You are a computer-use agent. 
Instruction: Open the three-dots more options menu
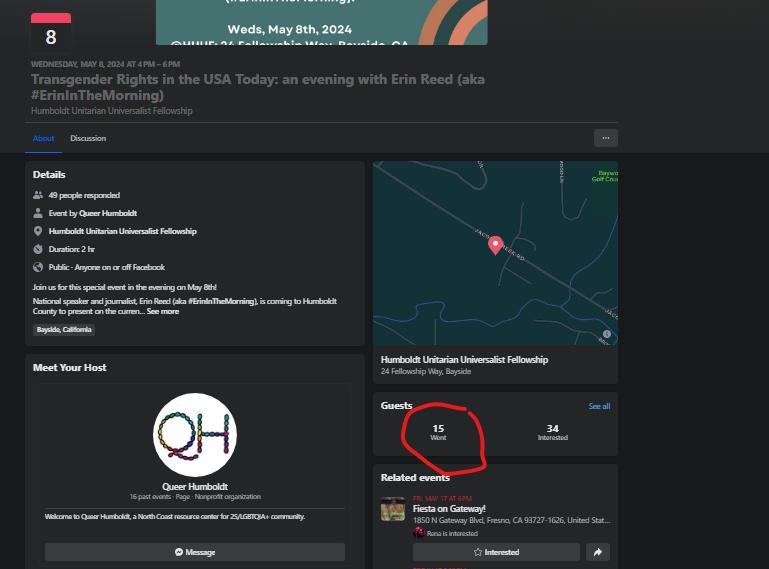tap(605, 138)
